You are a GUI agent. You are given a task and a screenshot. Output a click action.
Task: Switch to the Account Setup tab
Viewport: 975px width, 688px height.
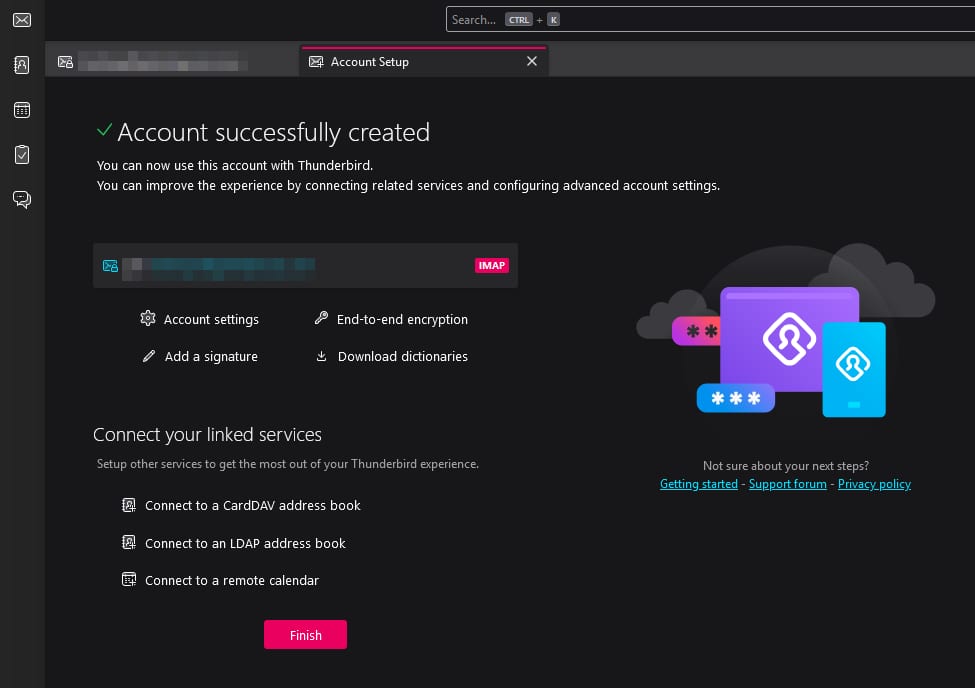tap(370, 62)
